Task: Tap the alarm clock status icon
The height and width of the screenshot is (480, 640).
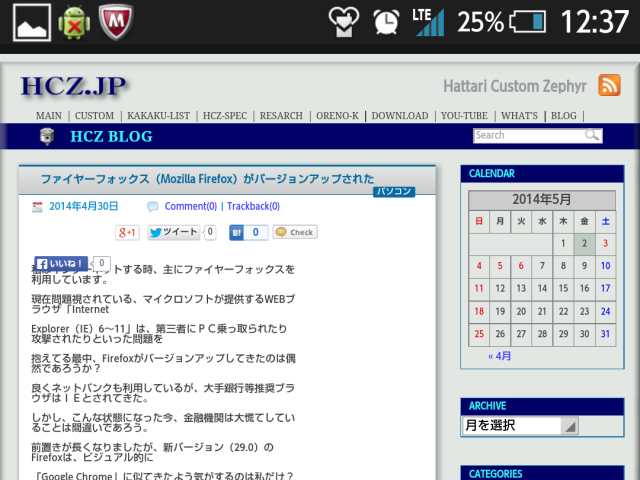Action: pos(386,22)
